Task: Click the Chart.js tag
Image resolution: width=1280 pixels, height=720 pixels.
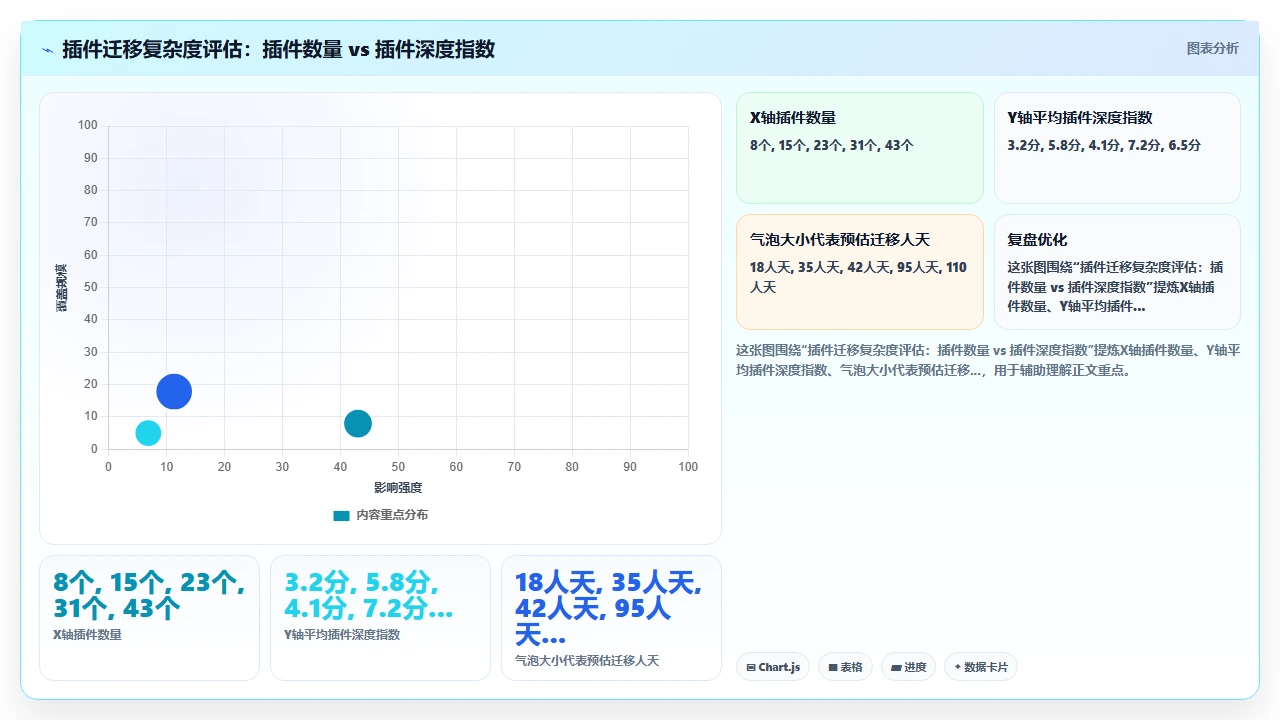Action: pyautogui.click(x=773, y=667)
